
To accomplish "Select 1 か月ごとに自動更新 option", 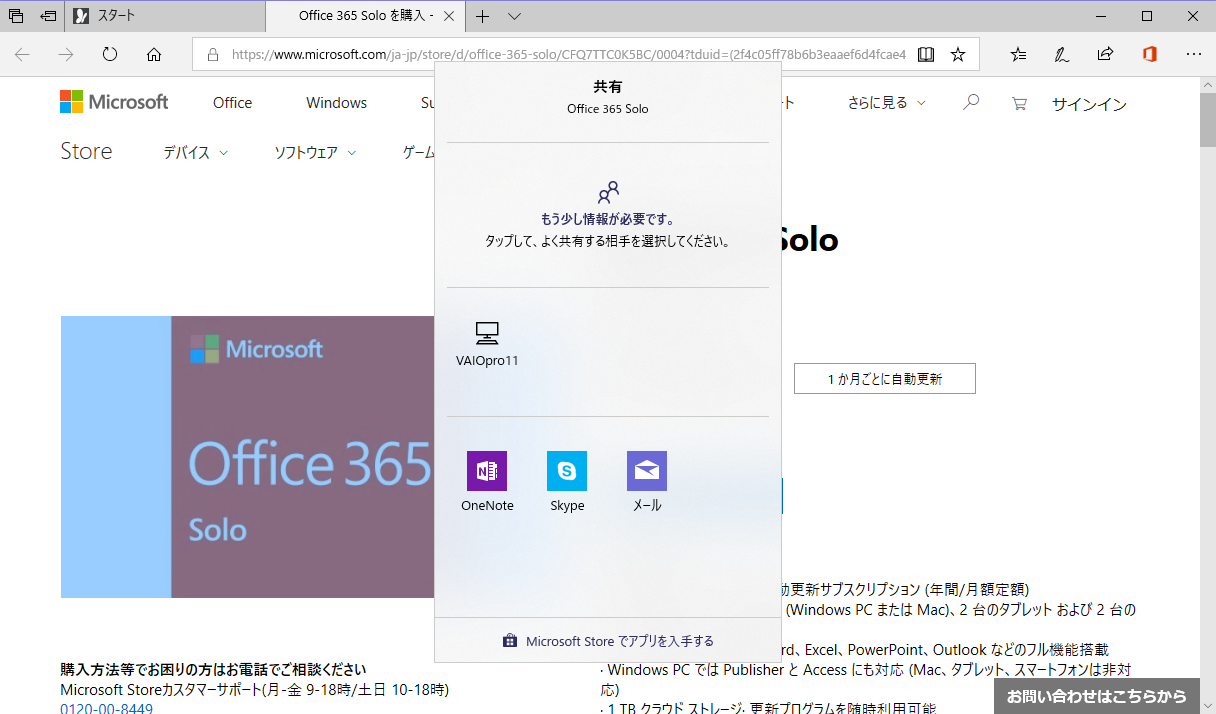I will [x=885, y=379].
